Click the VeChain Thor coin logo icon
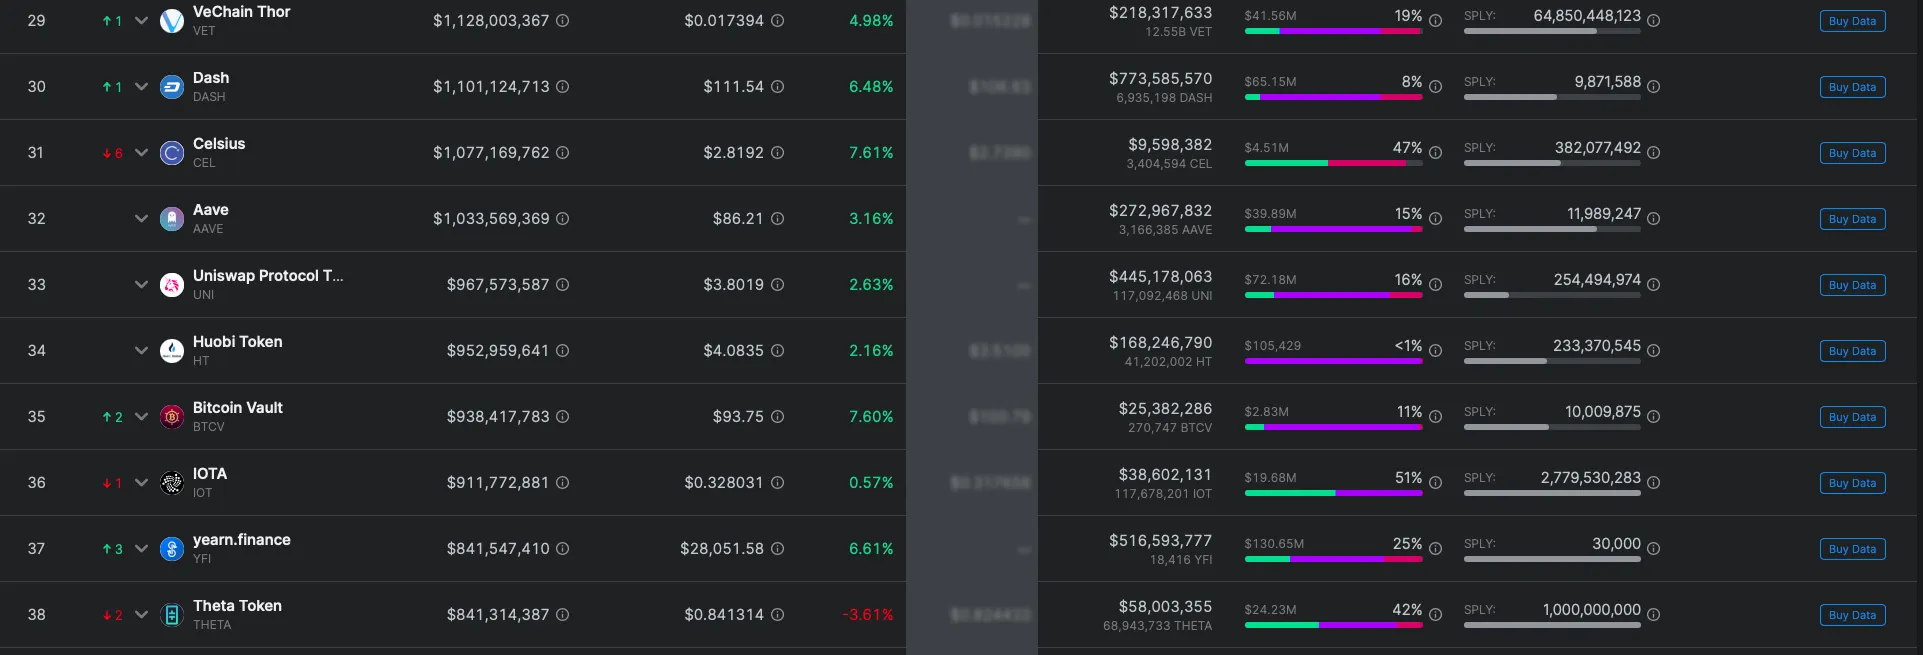1923x655 pixels. (x=172, y=21)
